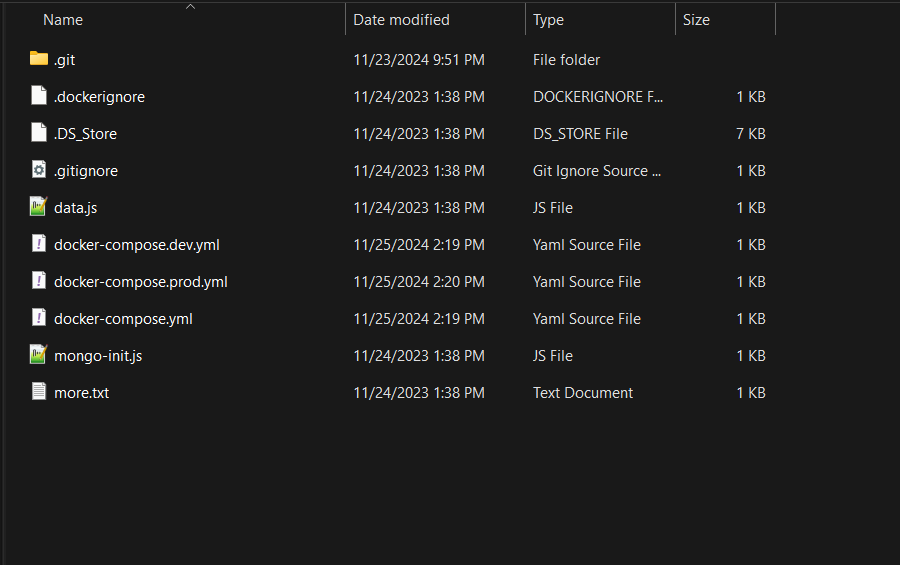Sort by the Type column header
This screenshot has width=900, height=565.
tap(548, 20)
